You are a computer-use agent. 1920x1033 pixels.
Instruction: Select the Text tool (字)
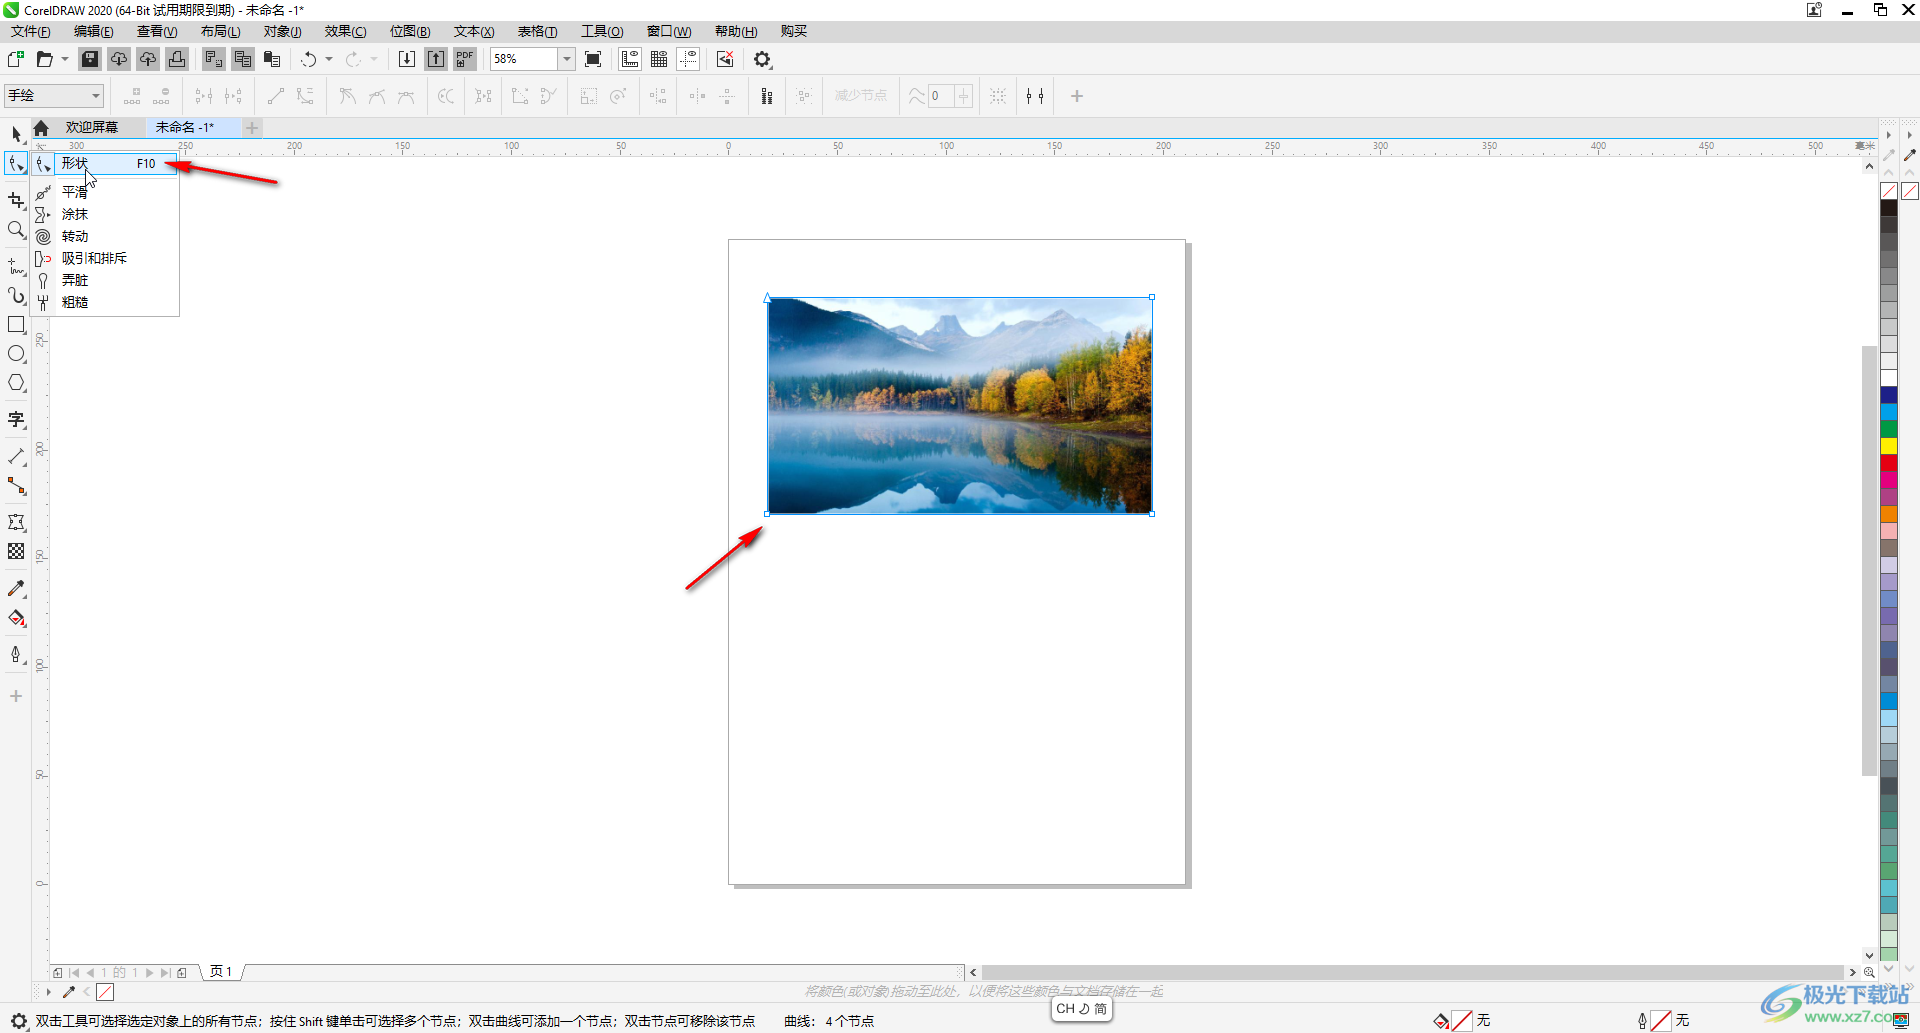[x=16, y=420]
